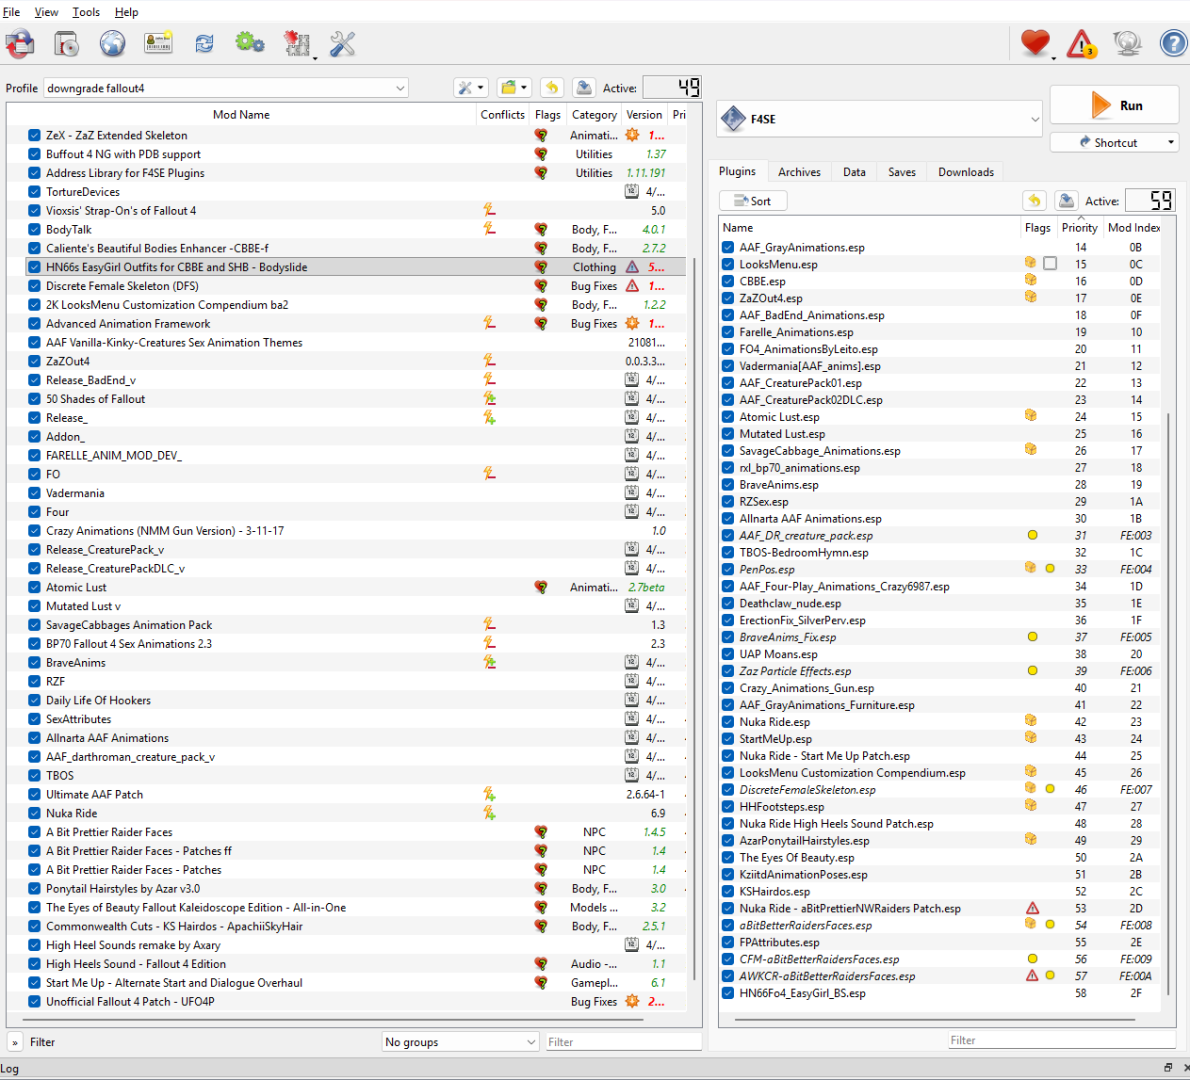The width and height of the screenshot is (1190, 1080).
Task: Uncheck the ZeX - ZaZ Extended Skeleton mod
Action: (34, 135)
